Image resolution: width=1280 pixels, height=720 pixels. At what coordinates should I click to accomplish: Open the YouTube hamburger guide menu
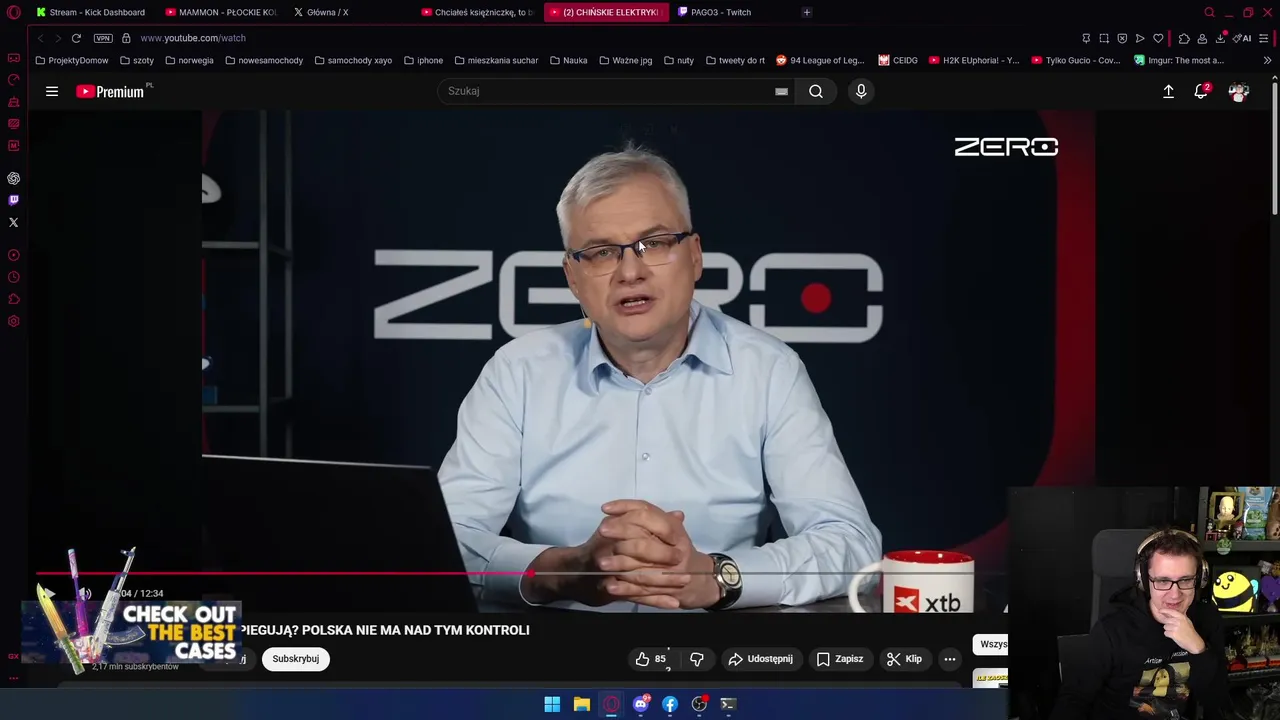point(52,91)
